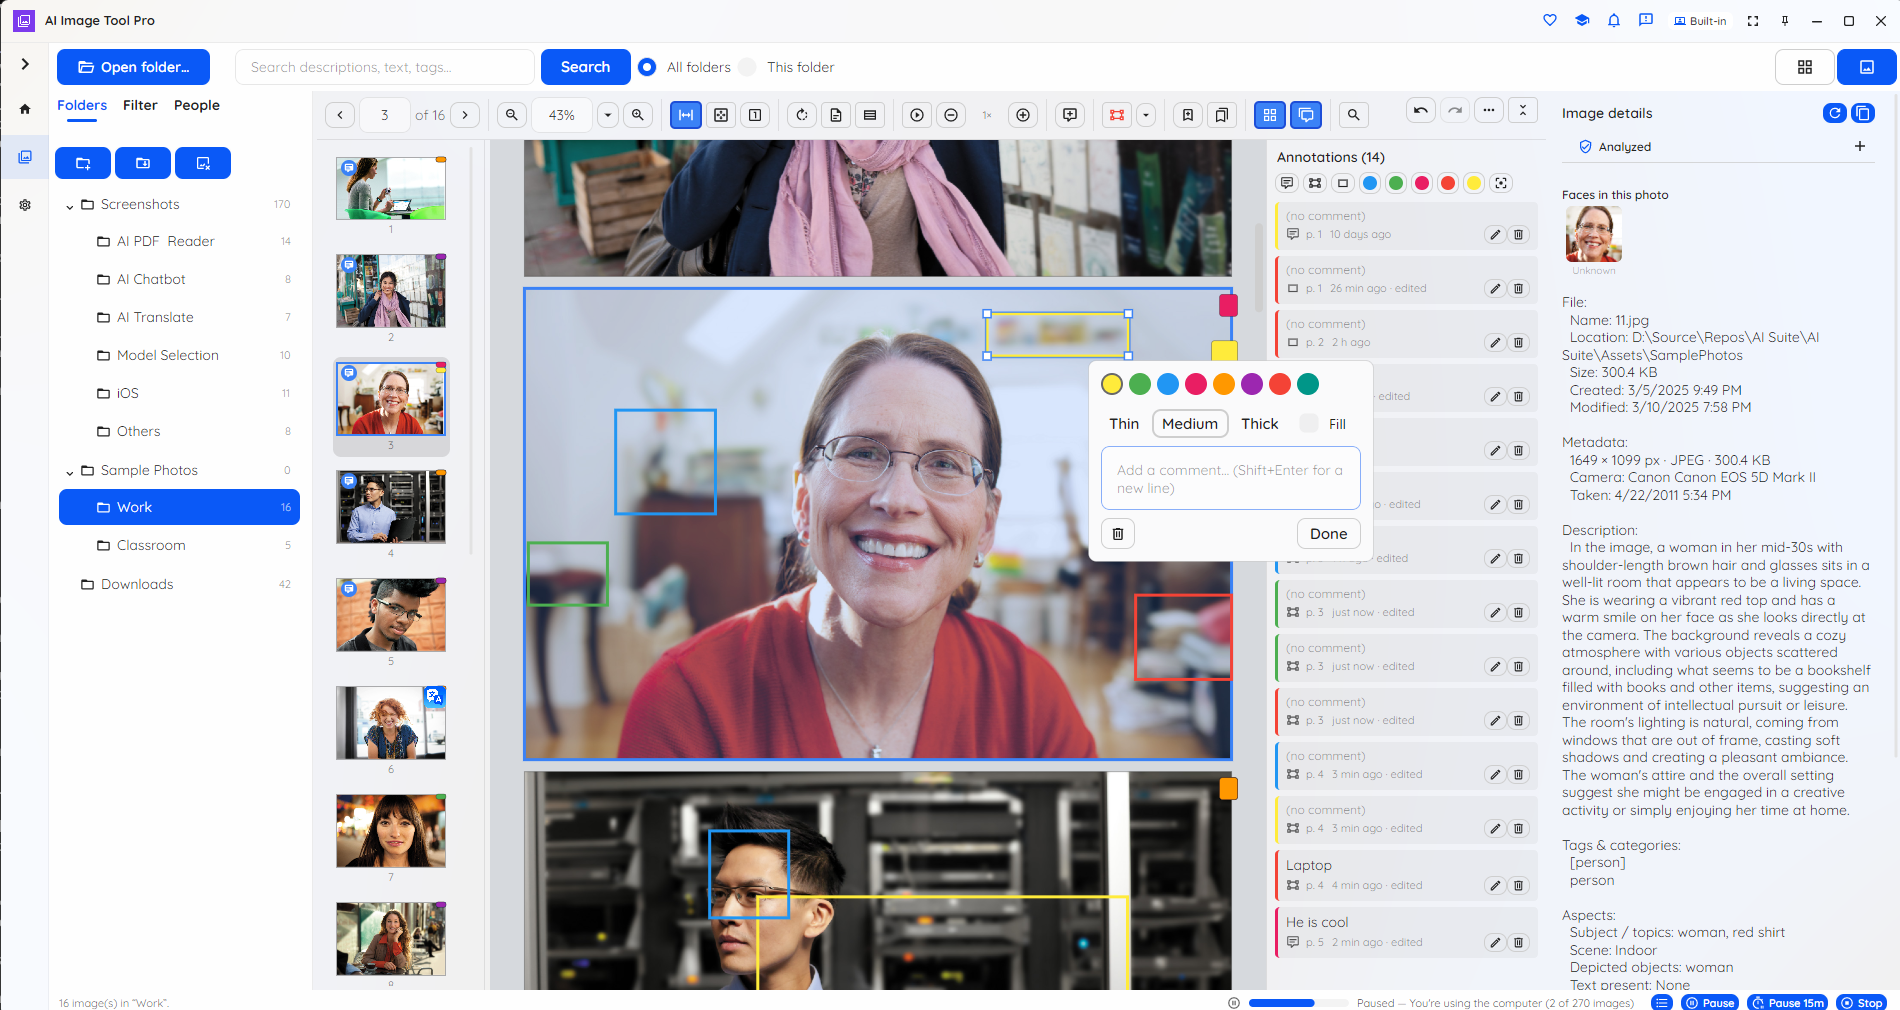Image resolution: width=1900 pixels, height=1010 pixels.
Task: Click Done in the annotation popup
Action: pyautogui.click(x=1328, y=533)
